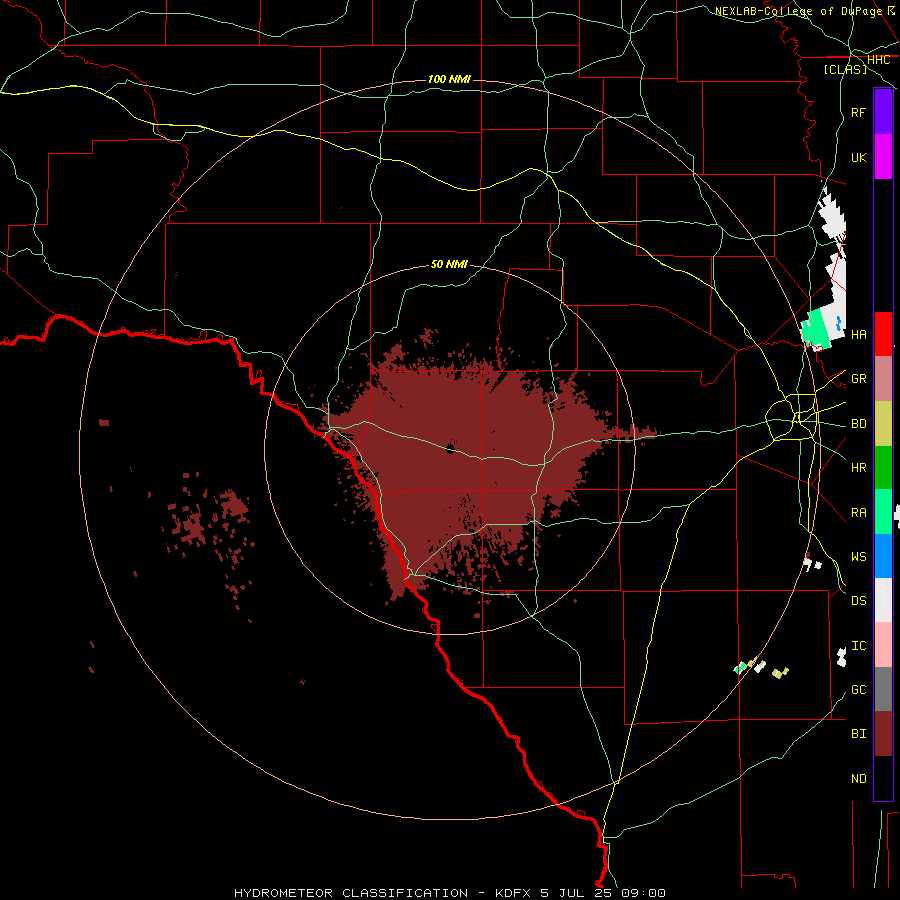Select the gray GC legend swatch
Screen dimensions: 900x900
point(883,689)
